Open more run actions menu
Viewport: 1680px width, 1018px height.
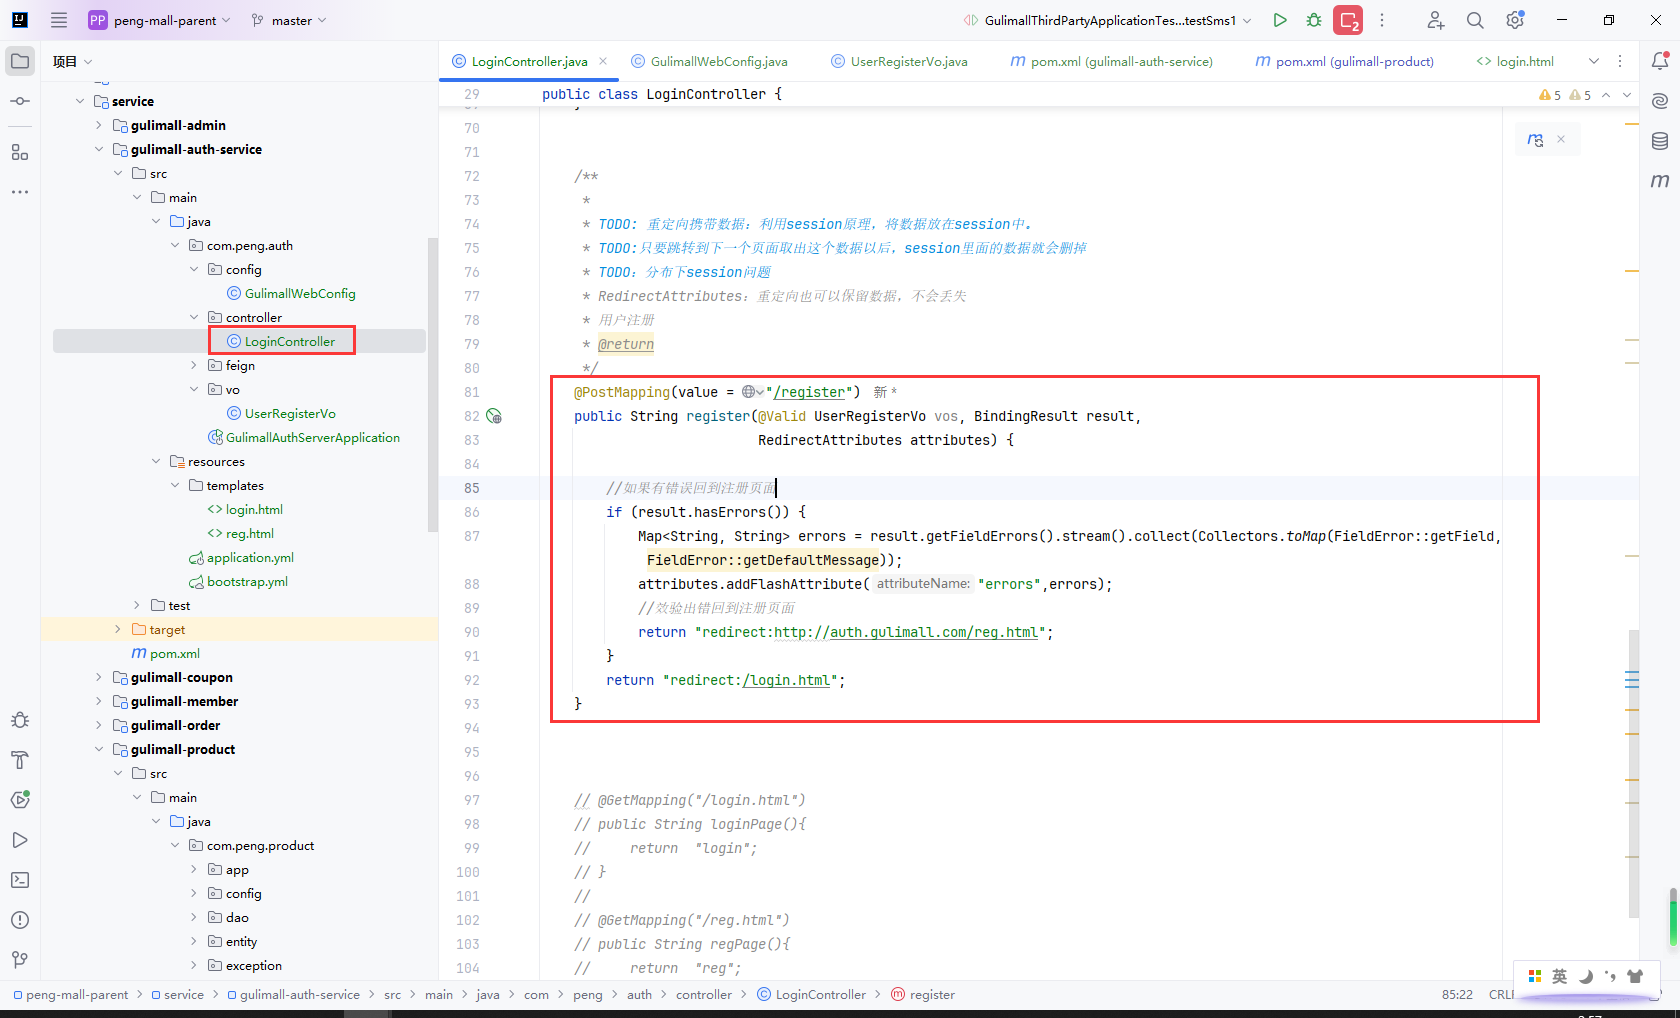(1382, 20)
